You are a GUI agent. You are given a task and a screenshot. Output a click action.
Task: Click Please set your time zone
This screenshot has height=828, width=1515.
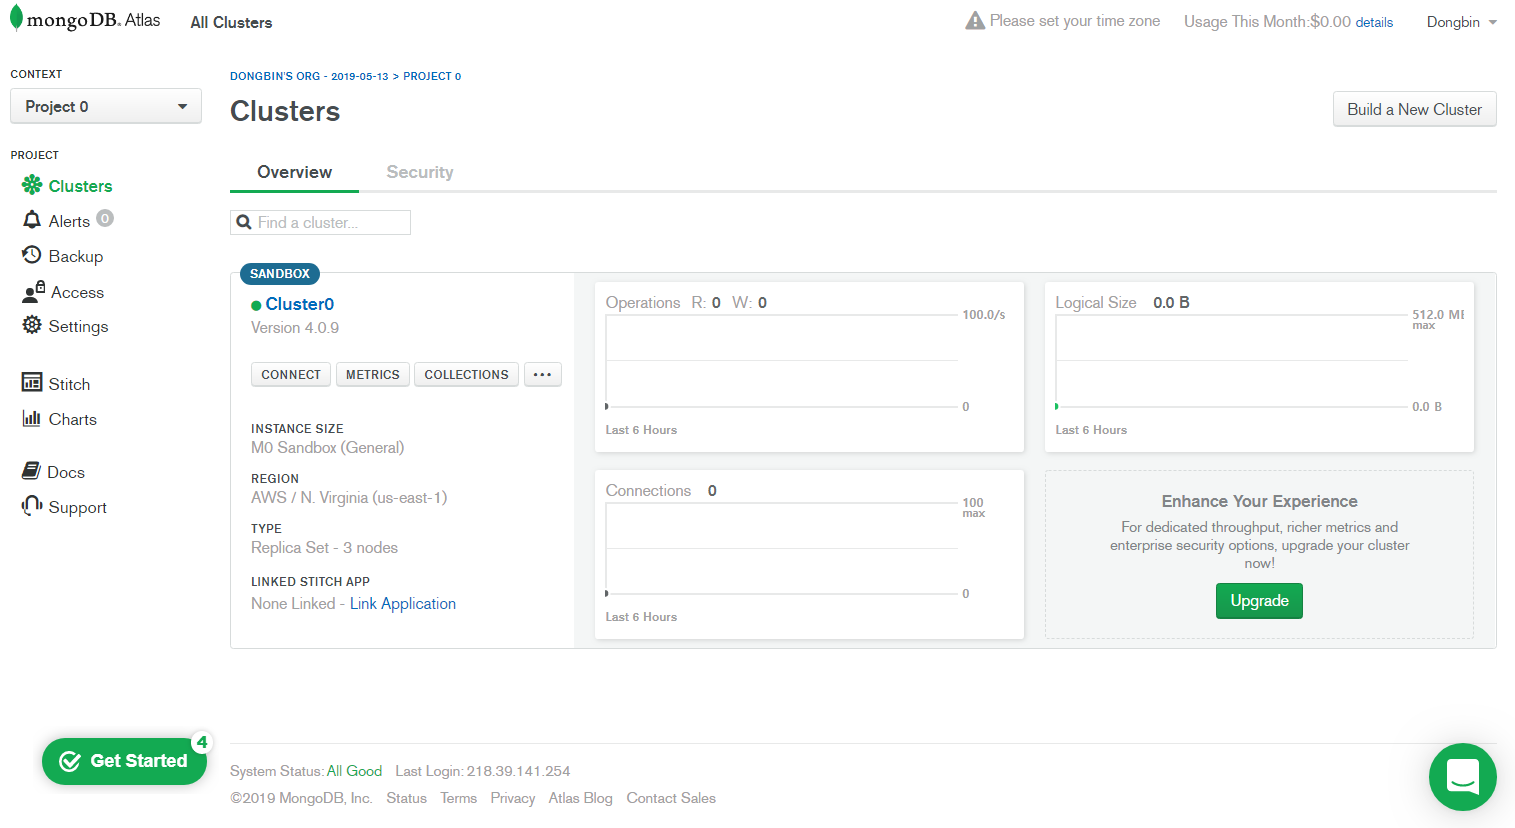[1075, 21]
